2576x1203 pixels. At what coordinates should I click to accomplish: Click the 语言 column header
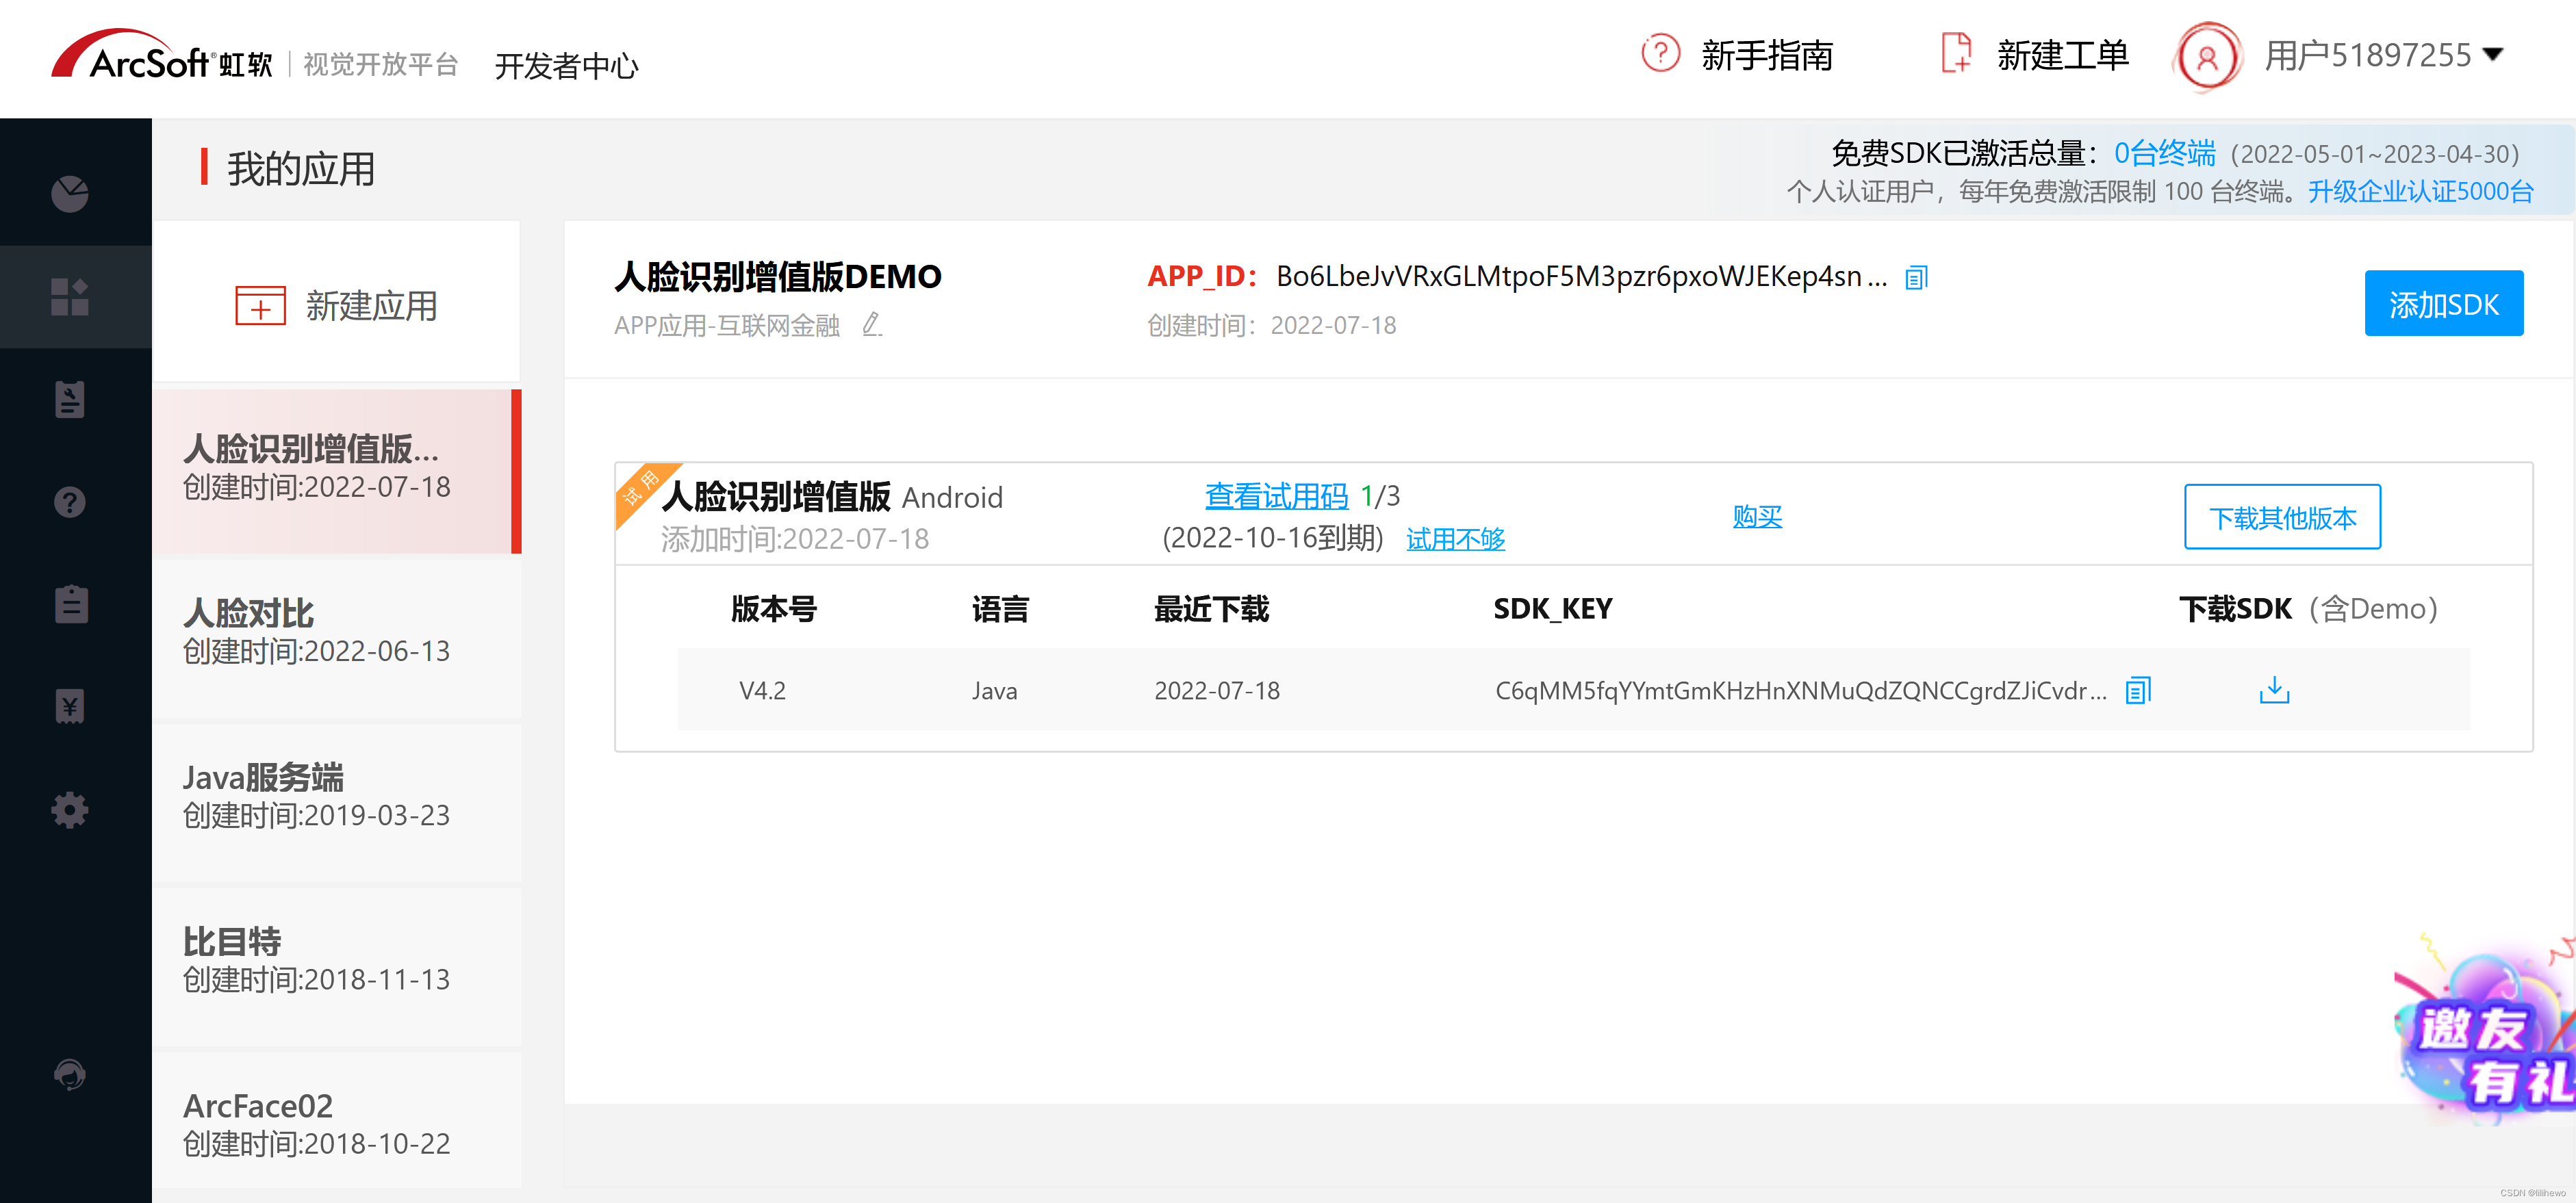1000,609
